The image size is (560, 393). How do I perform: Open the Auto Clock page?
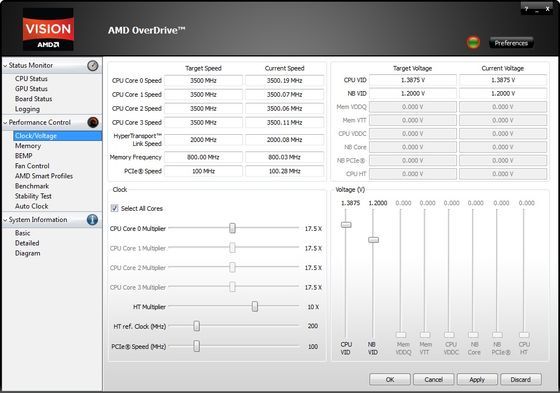click(x=31, y=206)
